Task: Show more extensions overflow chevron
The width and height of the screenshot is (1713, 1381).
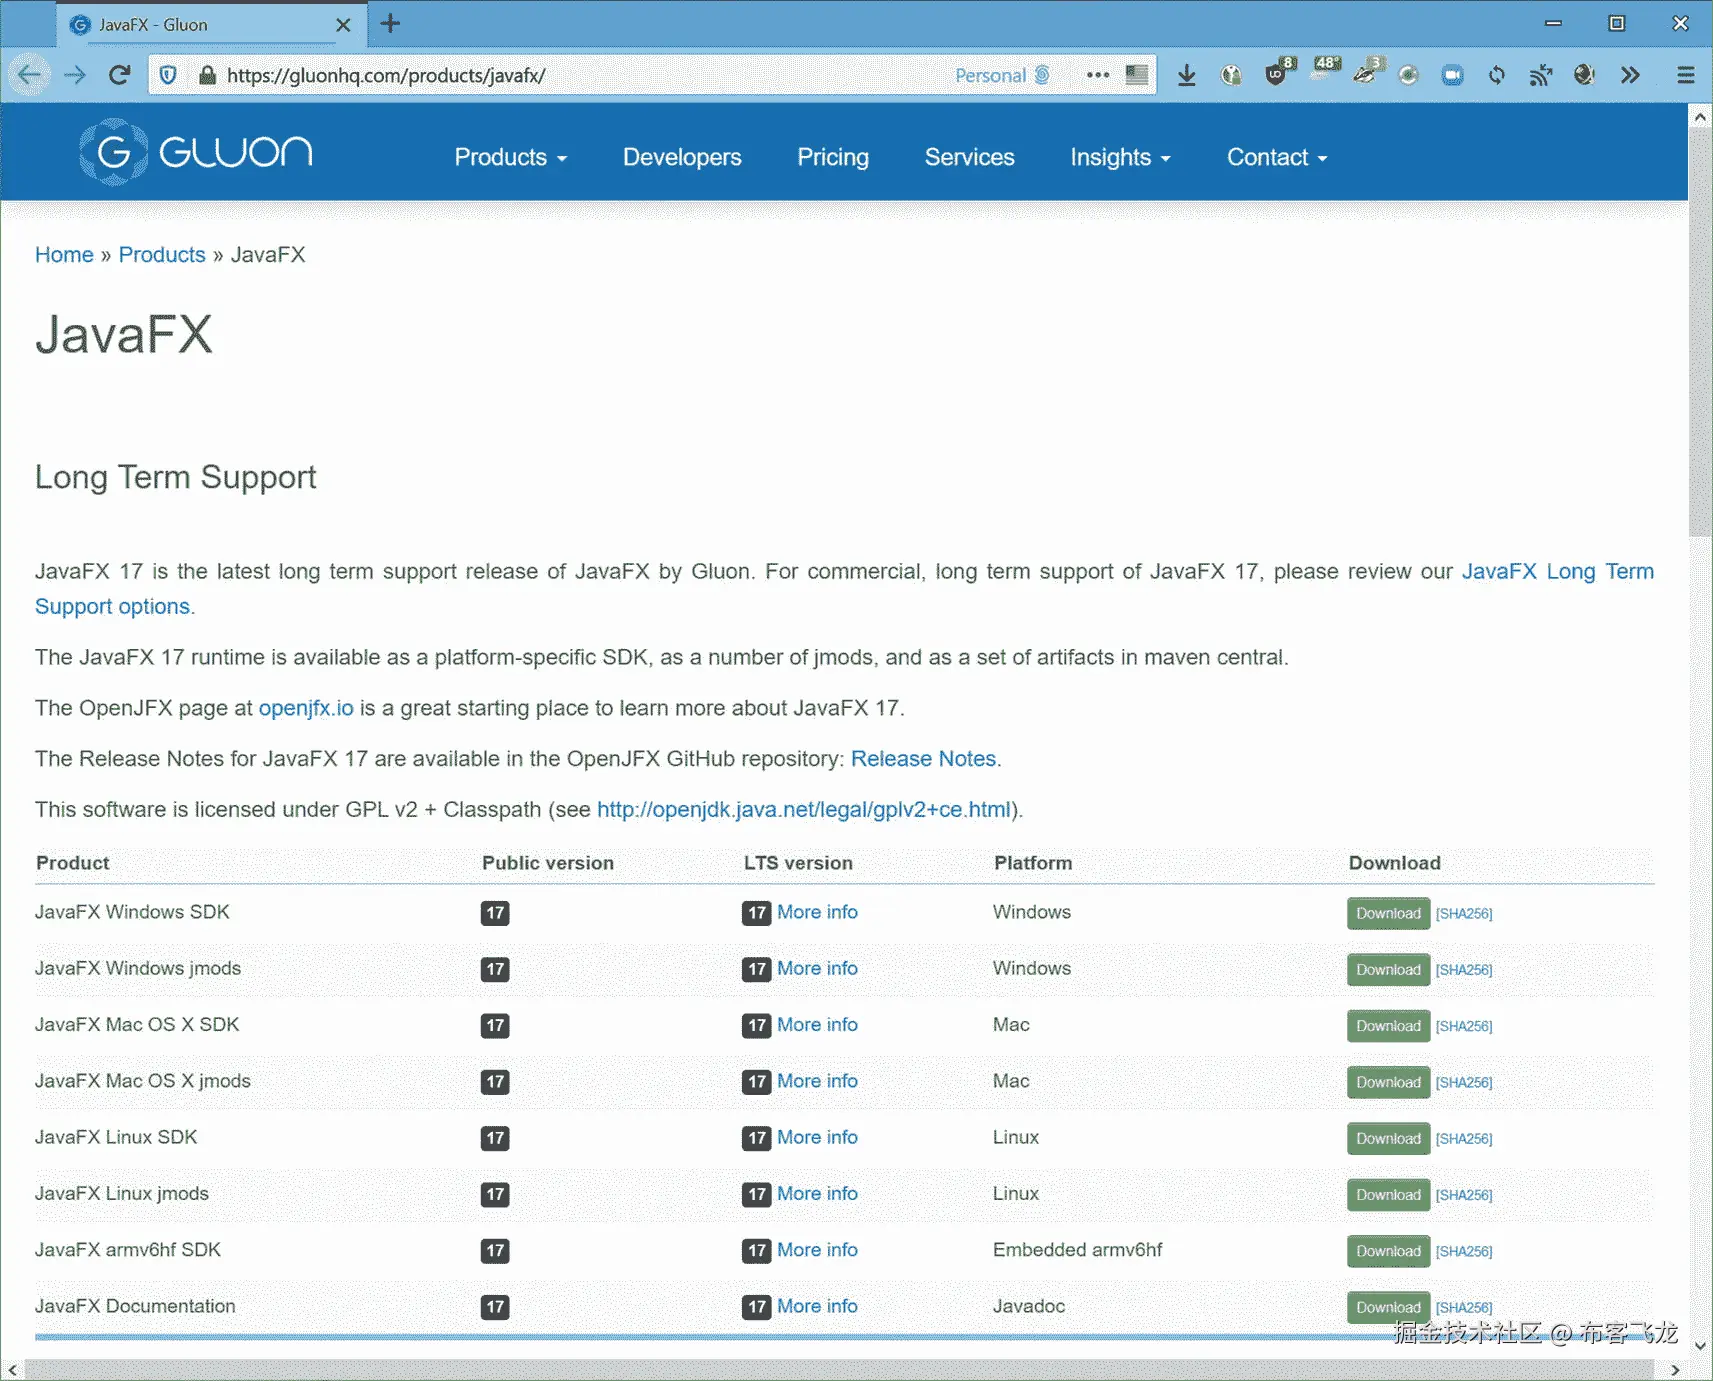Action: (1631, 75)
